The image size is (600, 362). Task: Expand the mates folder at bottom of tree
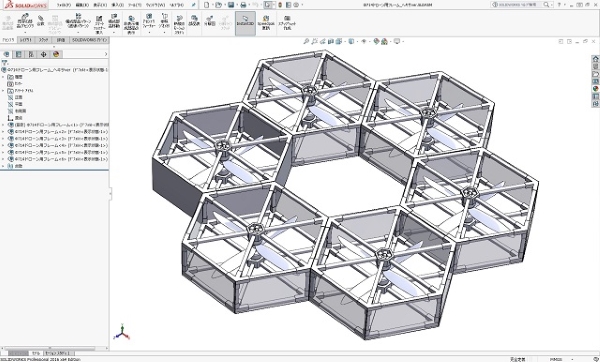tap(3, 166)
